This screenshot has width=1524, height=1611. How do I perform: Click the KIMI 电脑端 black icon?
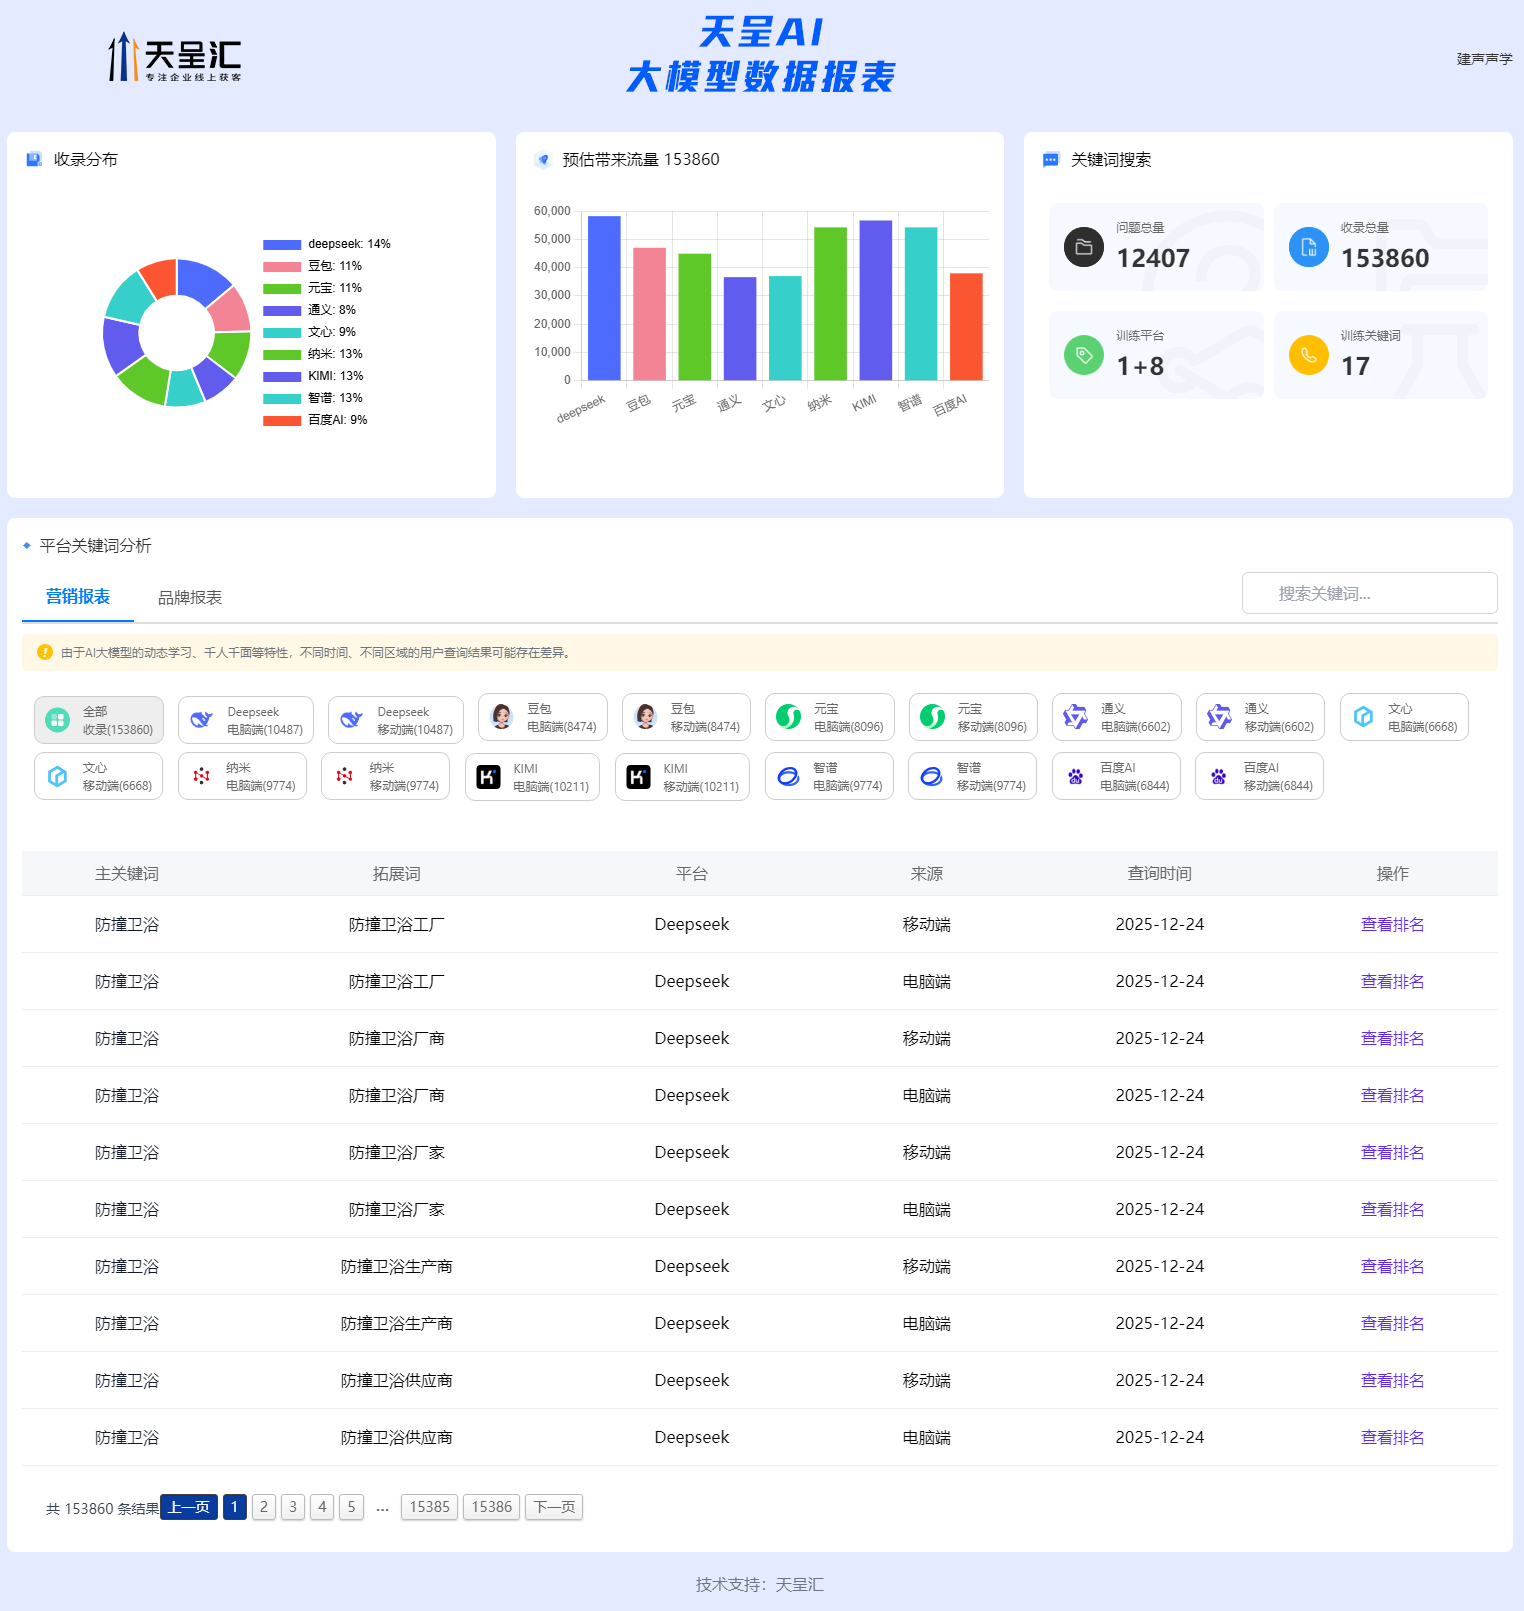(488, 777)
